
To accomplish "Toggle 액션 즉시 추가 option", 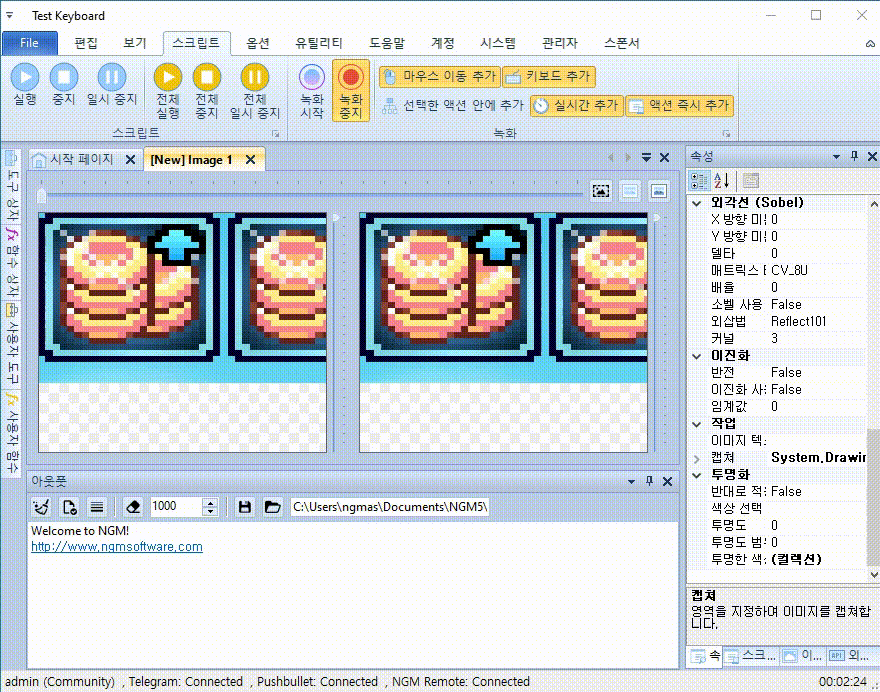I will point(679,106).
